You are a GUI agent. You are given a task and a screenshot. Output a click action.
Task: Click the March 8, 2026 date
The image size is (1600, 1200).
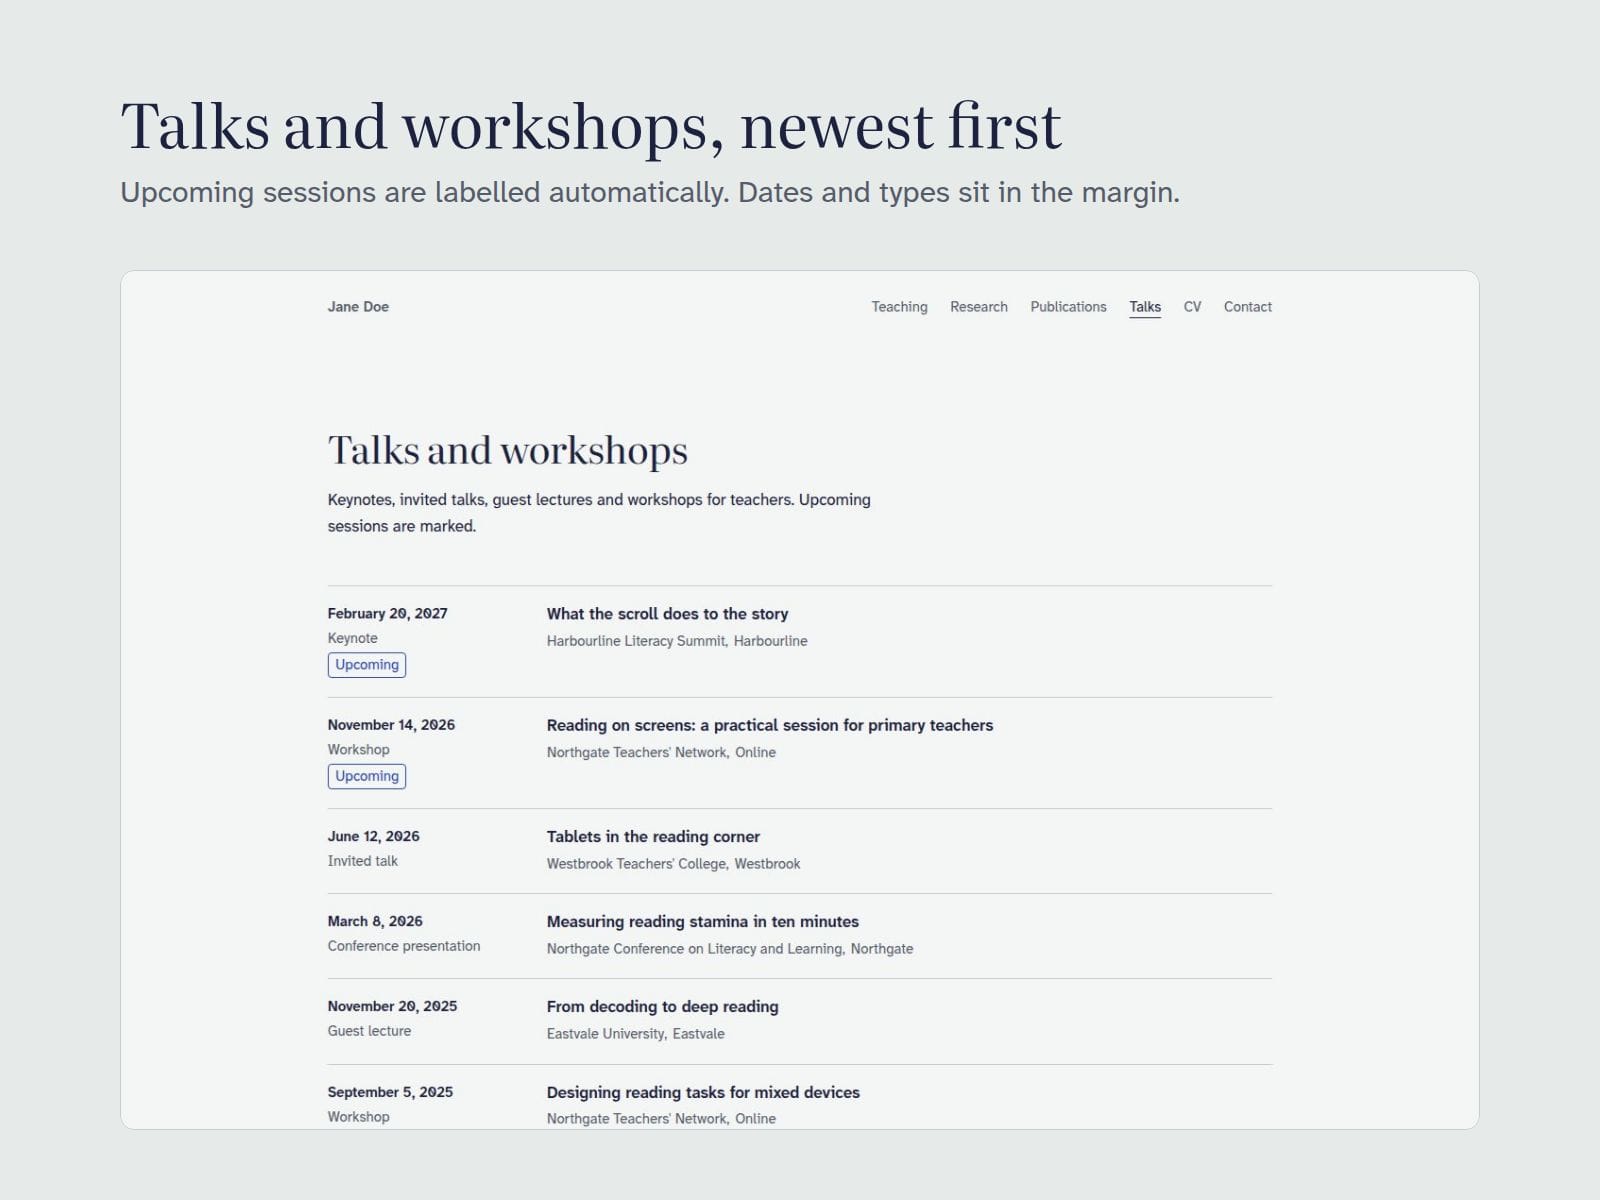(375, 921)
